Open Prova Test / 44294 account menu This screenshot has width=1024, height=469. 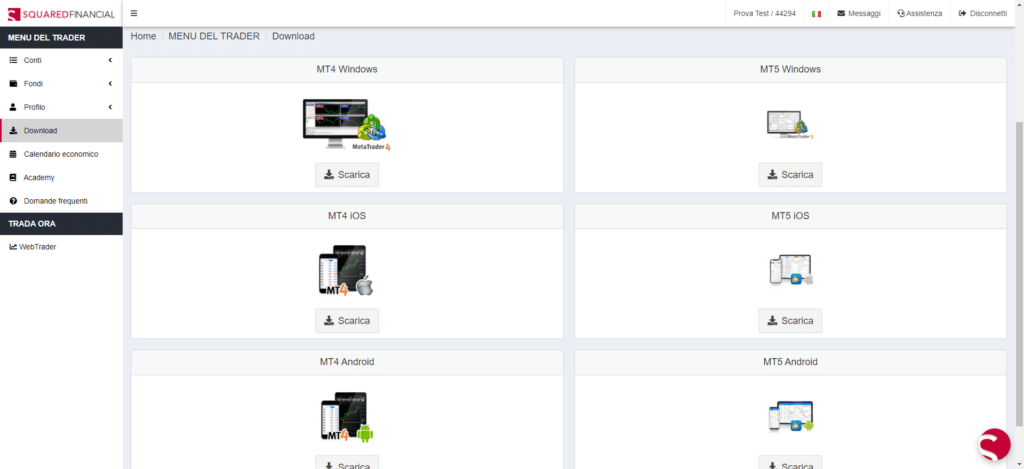pos(764,13)
